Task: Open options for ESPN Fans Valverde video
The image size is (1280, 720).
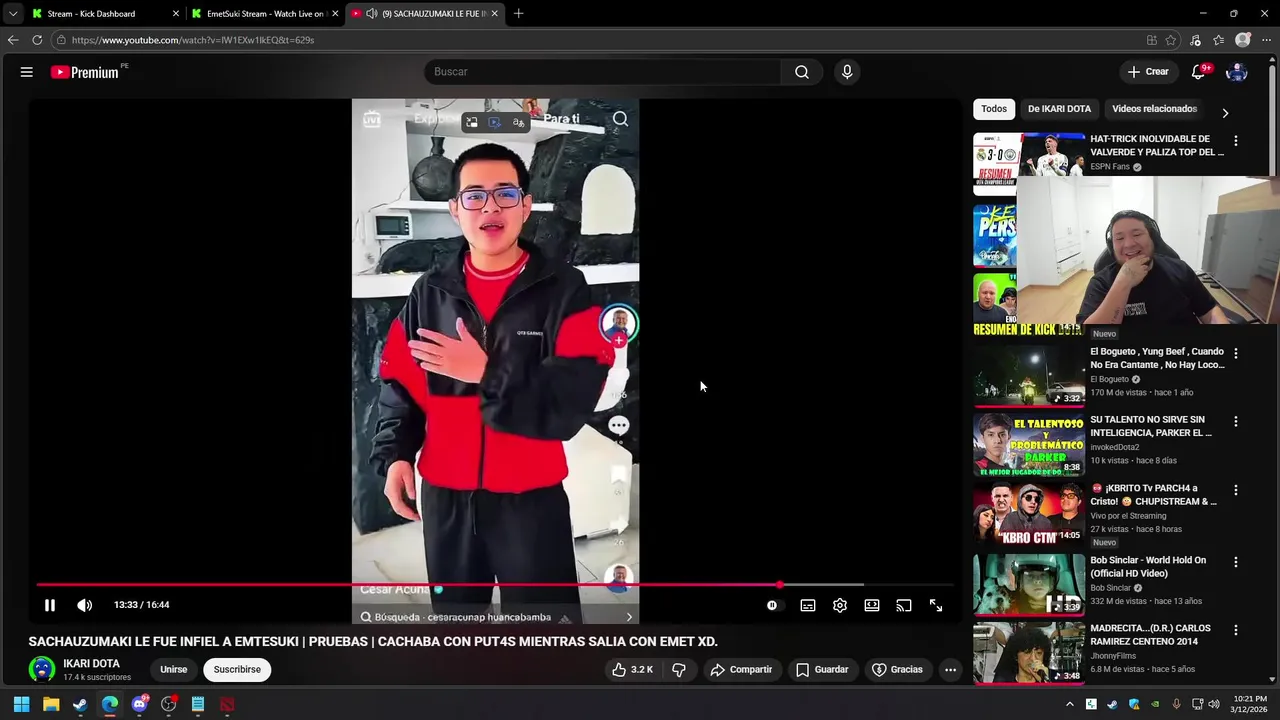Action: 1236,141
